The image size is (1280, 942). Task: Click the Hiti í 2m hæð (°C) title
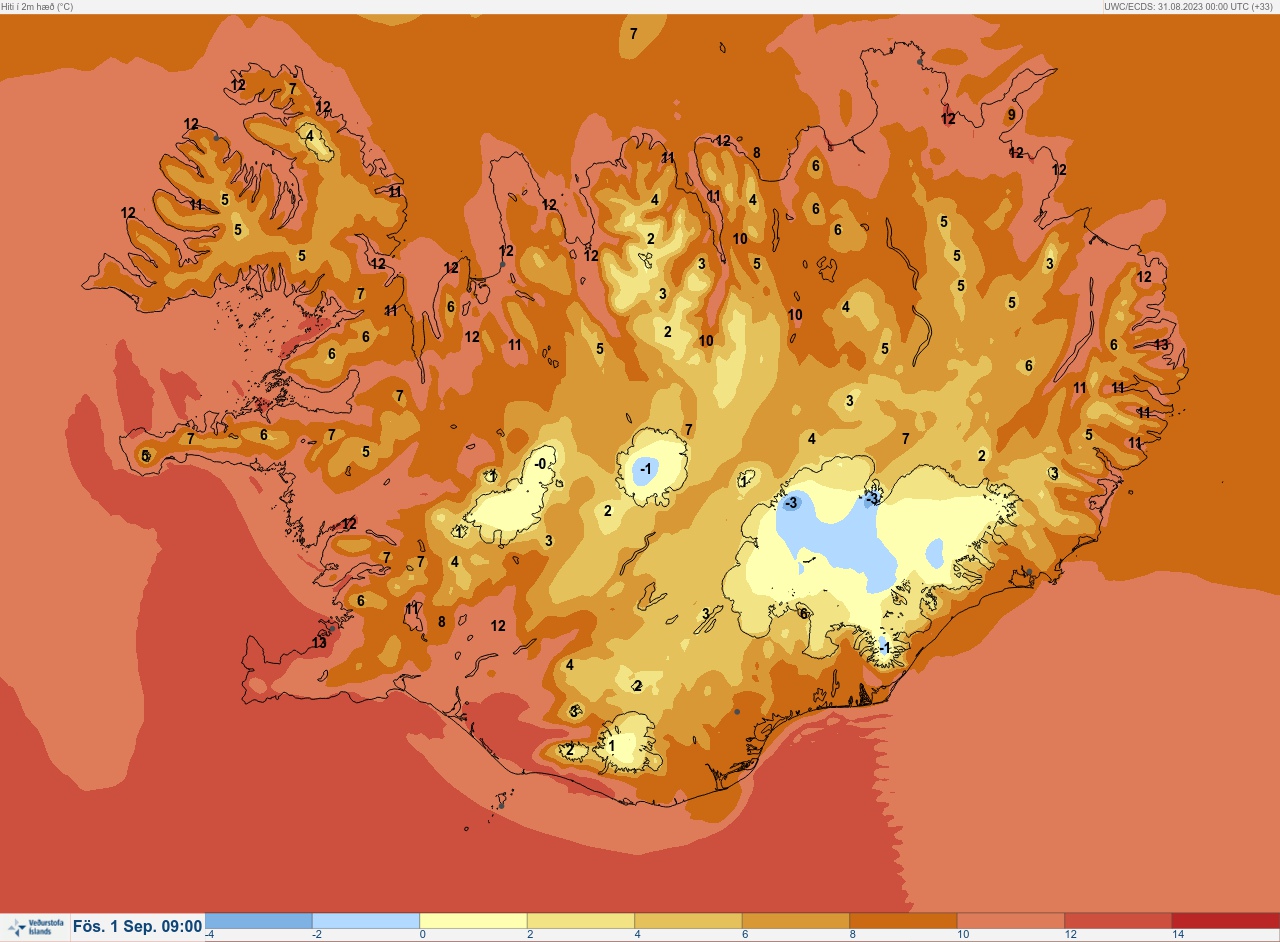(x=38, y=6)
